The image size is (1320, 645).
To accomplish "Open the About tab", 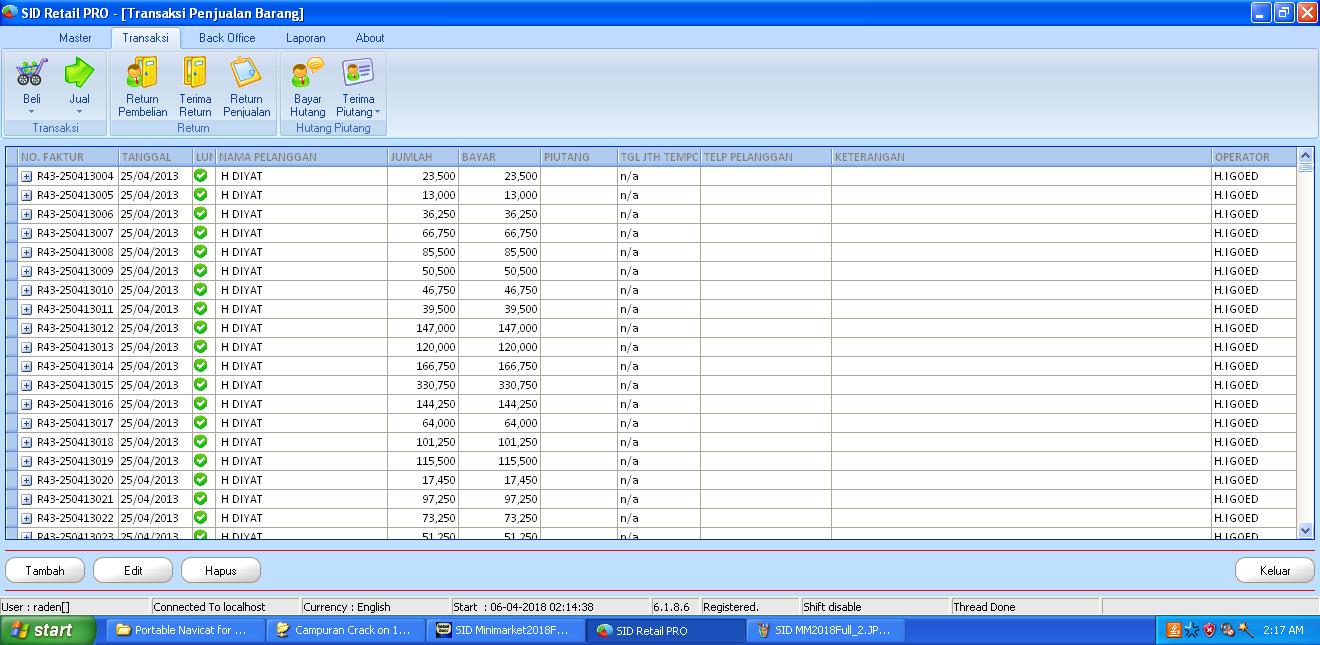I will pyautogui.click(x=370, y=38).
